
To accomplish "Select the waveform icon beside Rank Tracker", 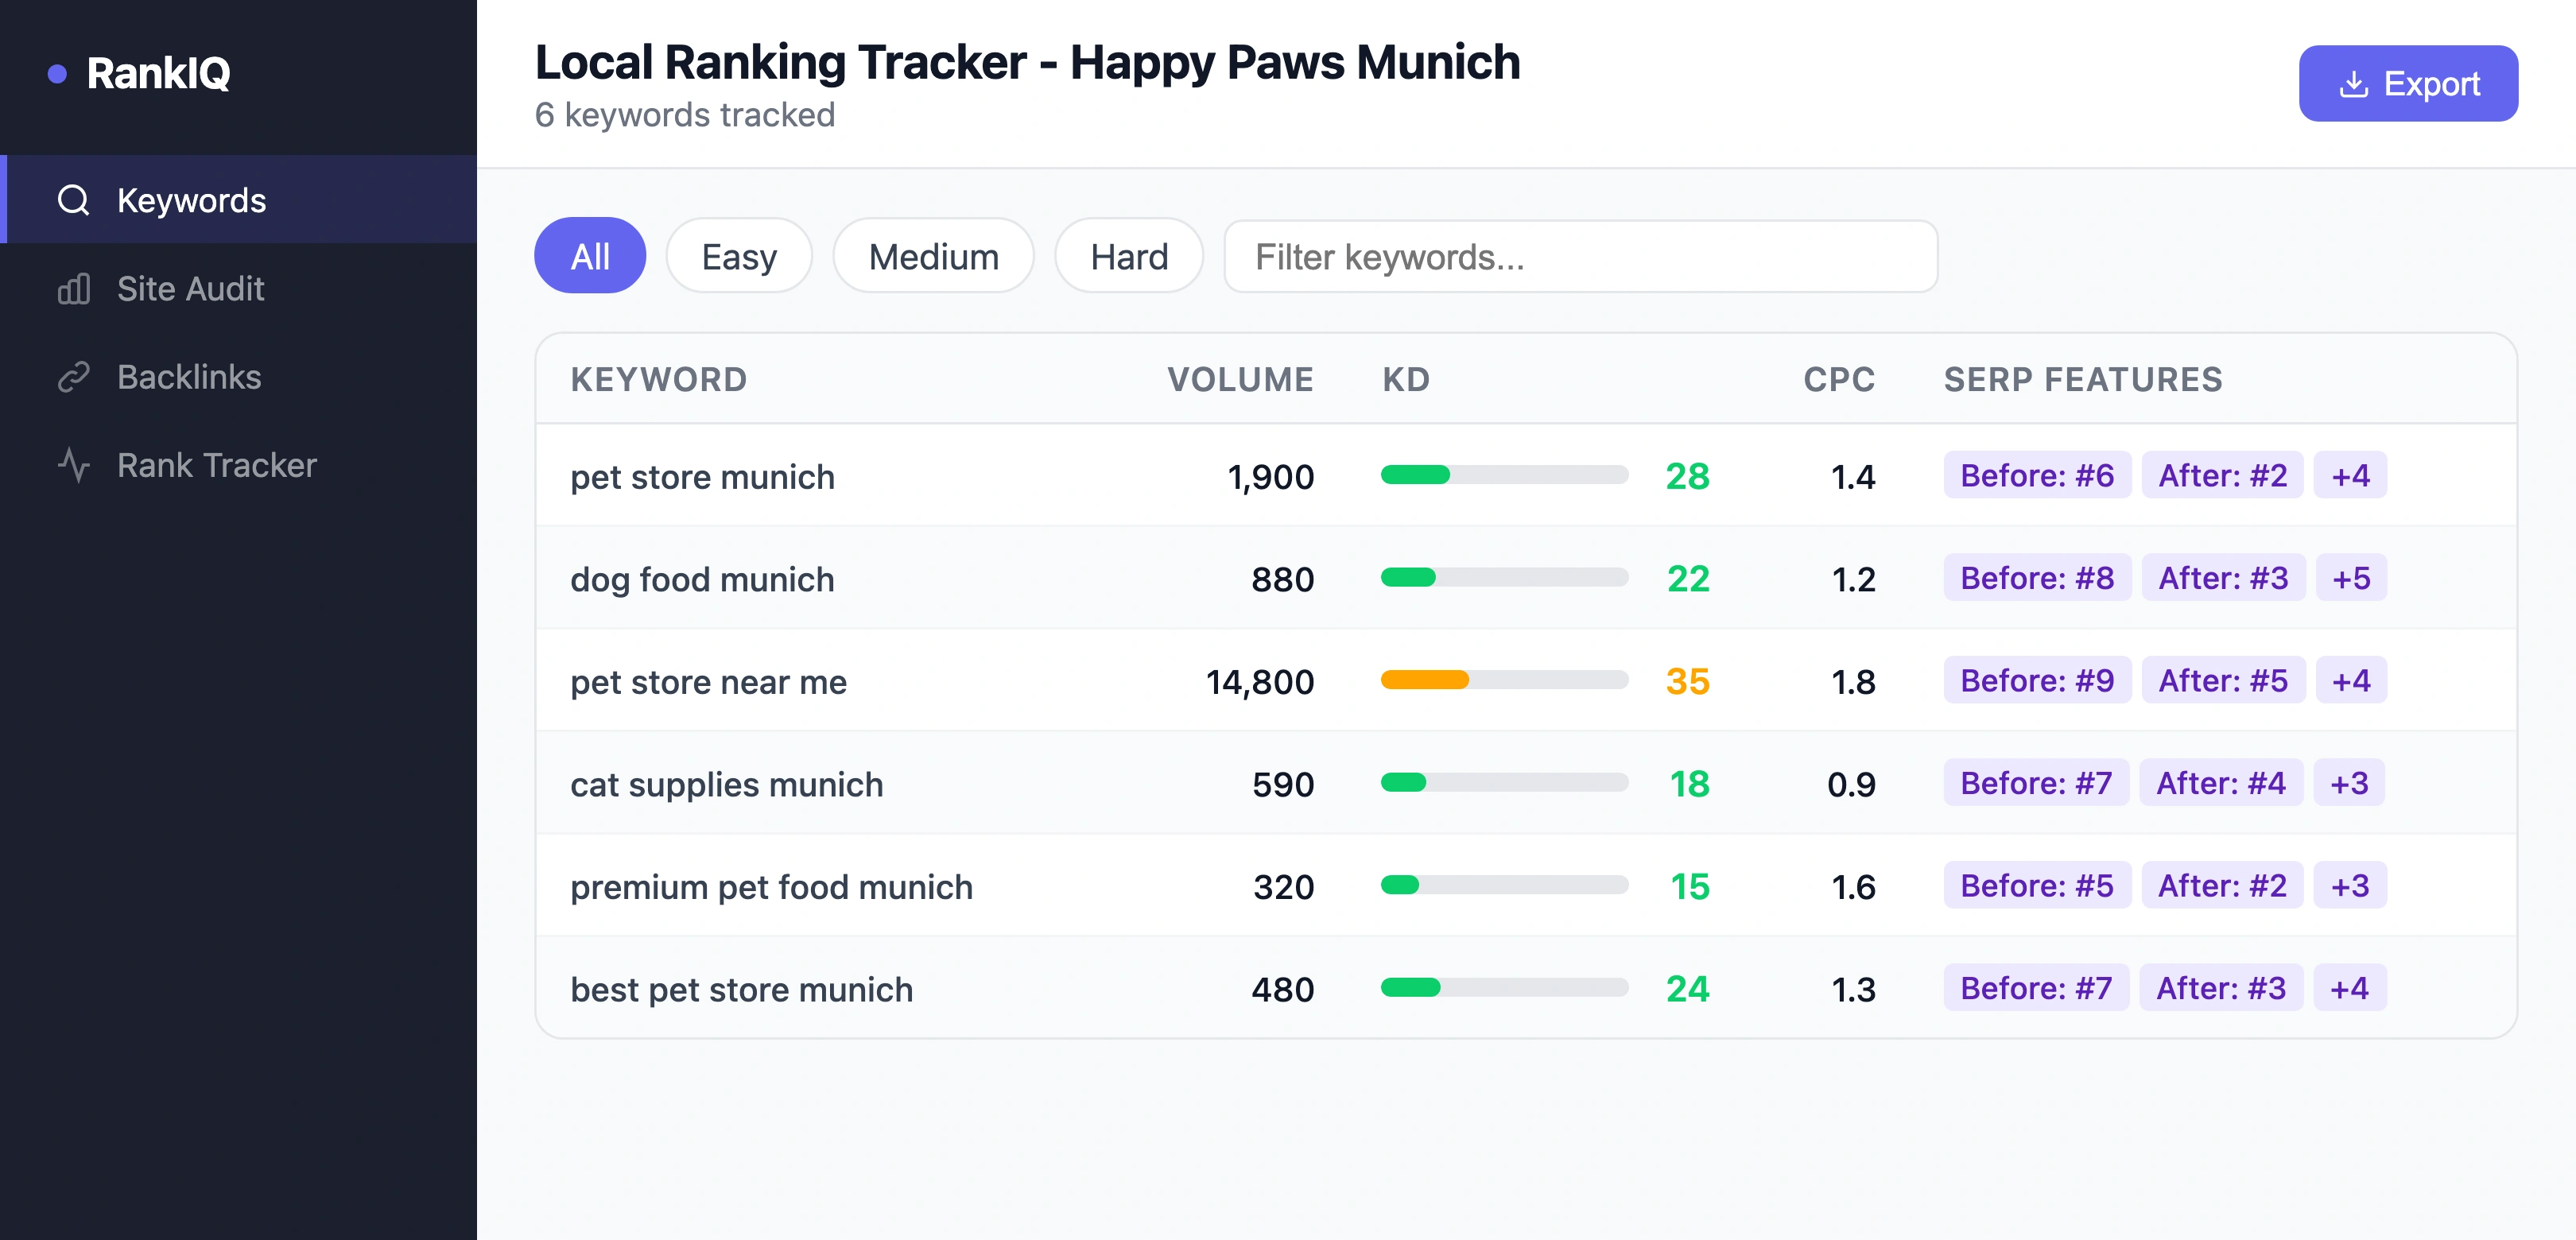I will [x=72, y=464].
